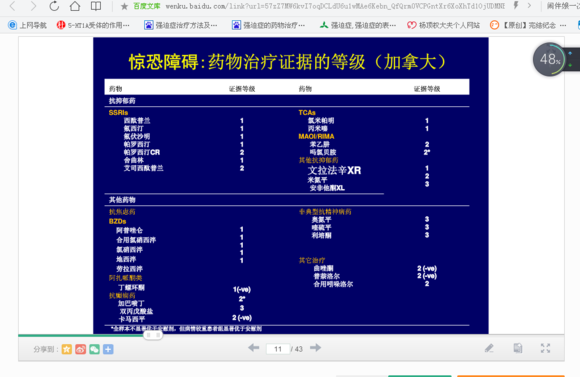Screen dimensions: 580x377
Task: Open more share options plus icon
Action: click(108, 349)
